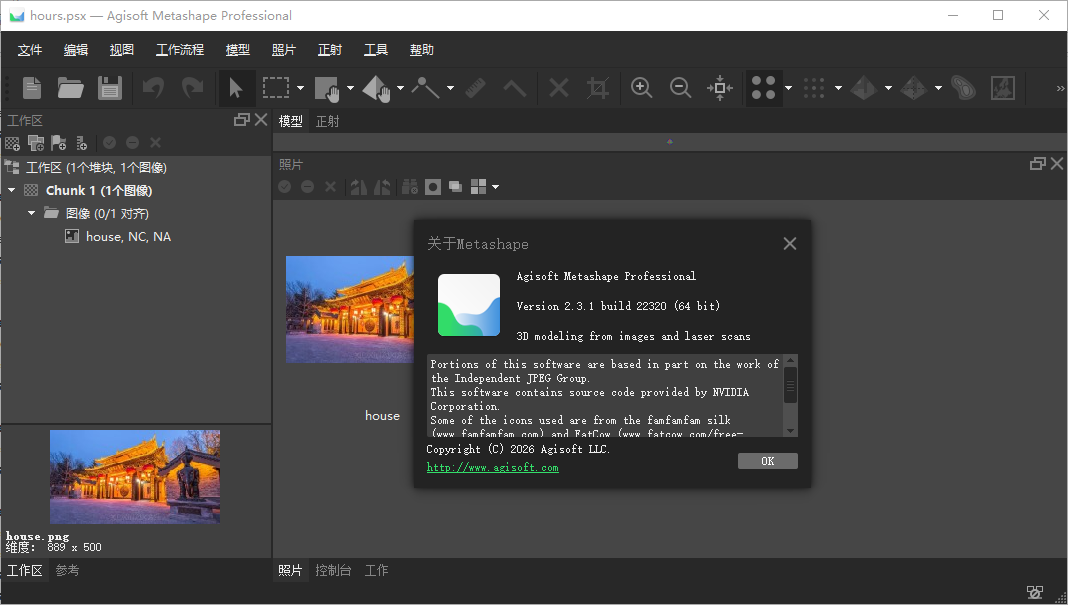Collapse the Chunk 1 tree node
The height and width of the screenshot is (605, 1068).
(x=12, y=190)
